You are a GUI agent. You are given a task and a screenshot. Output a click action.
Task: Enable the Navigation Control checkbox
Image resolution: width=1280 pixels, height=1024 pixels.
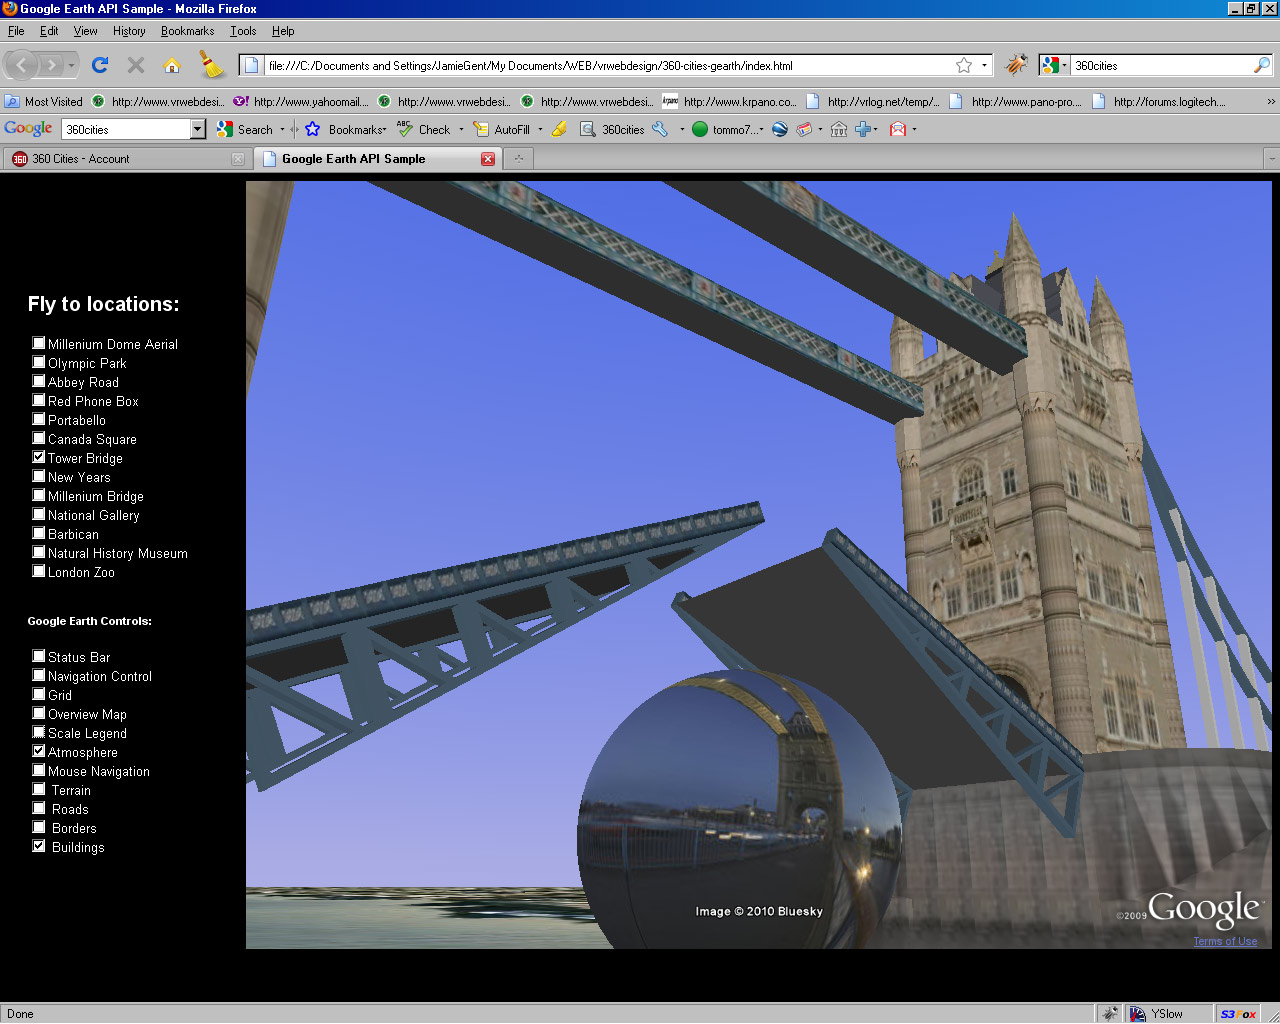coord(39,675)
